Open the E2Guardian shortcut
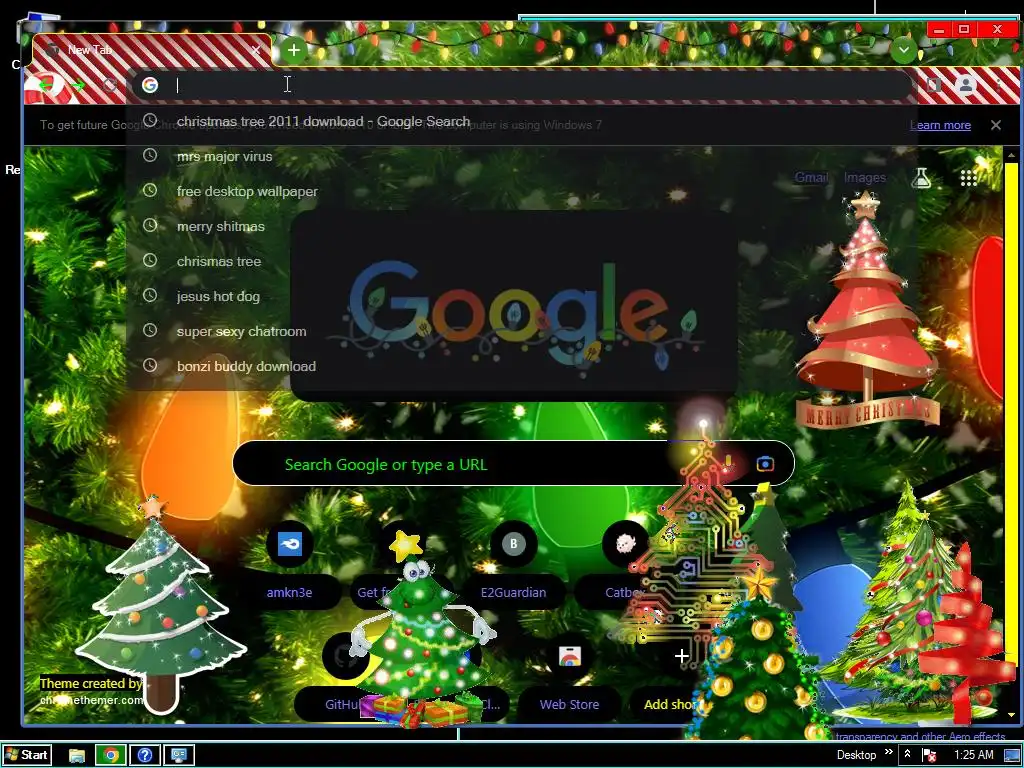Screen dimensions: 1024x768 513,543
